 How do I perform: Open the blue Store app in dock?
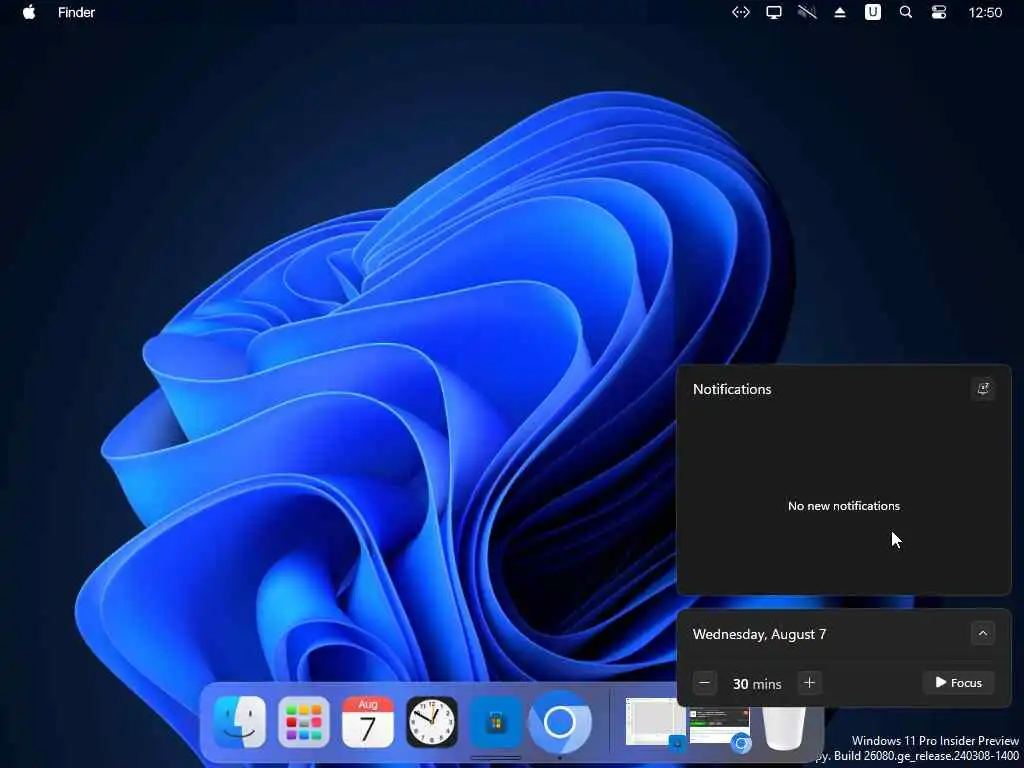pos(496,722)
